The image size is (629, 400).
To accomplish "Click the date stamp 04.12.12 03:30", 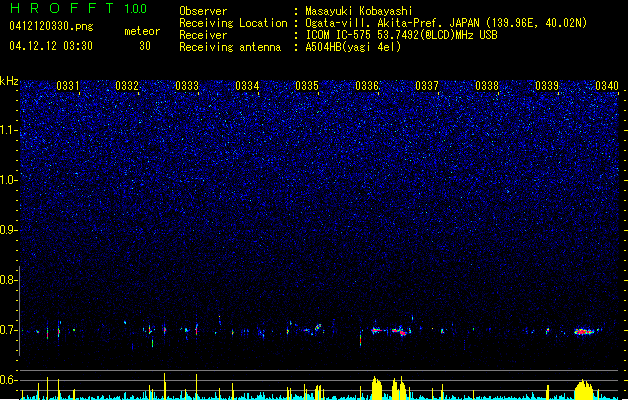I will (51, 46).
